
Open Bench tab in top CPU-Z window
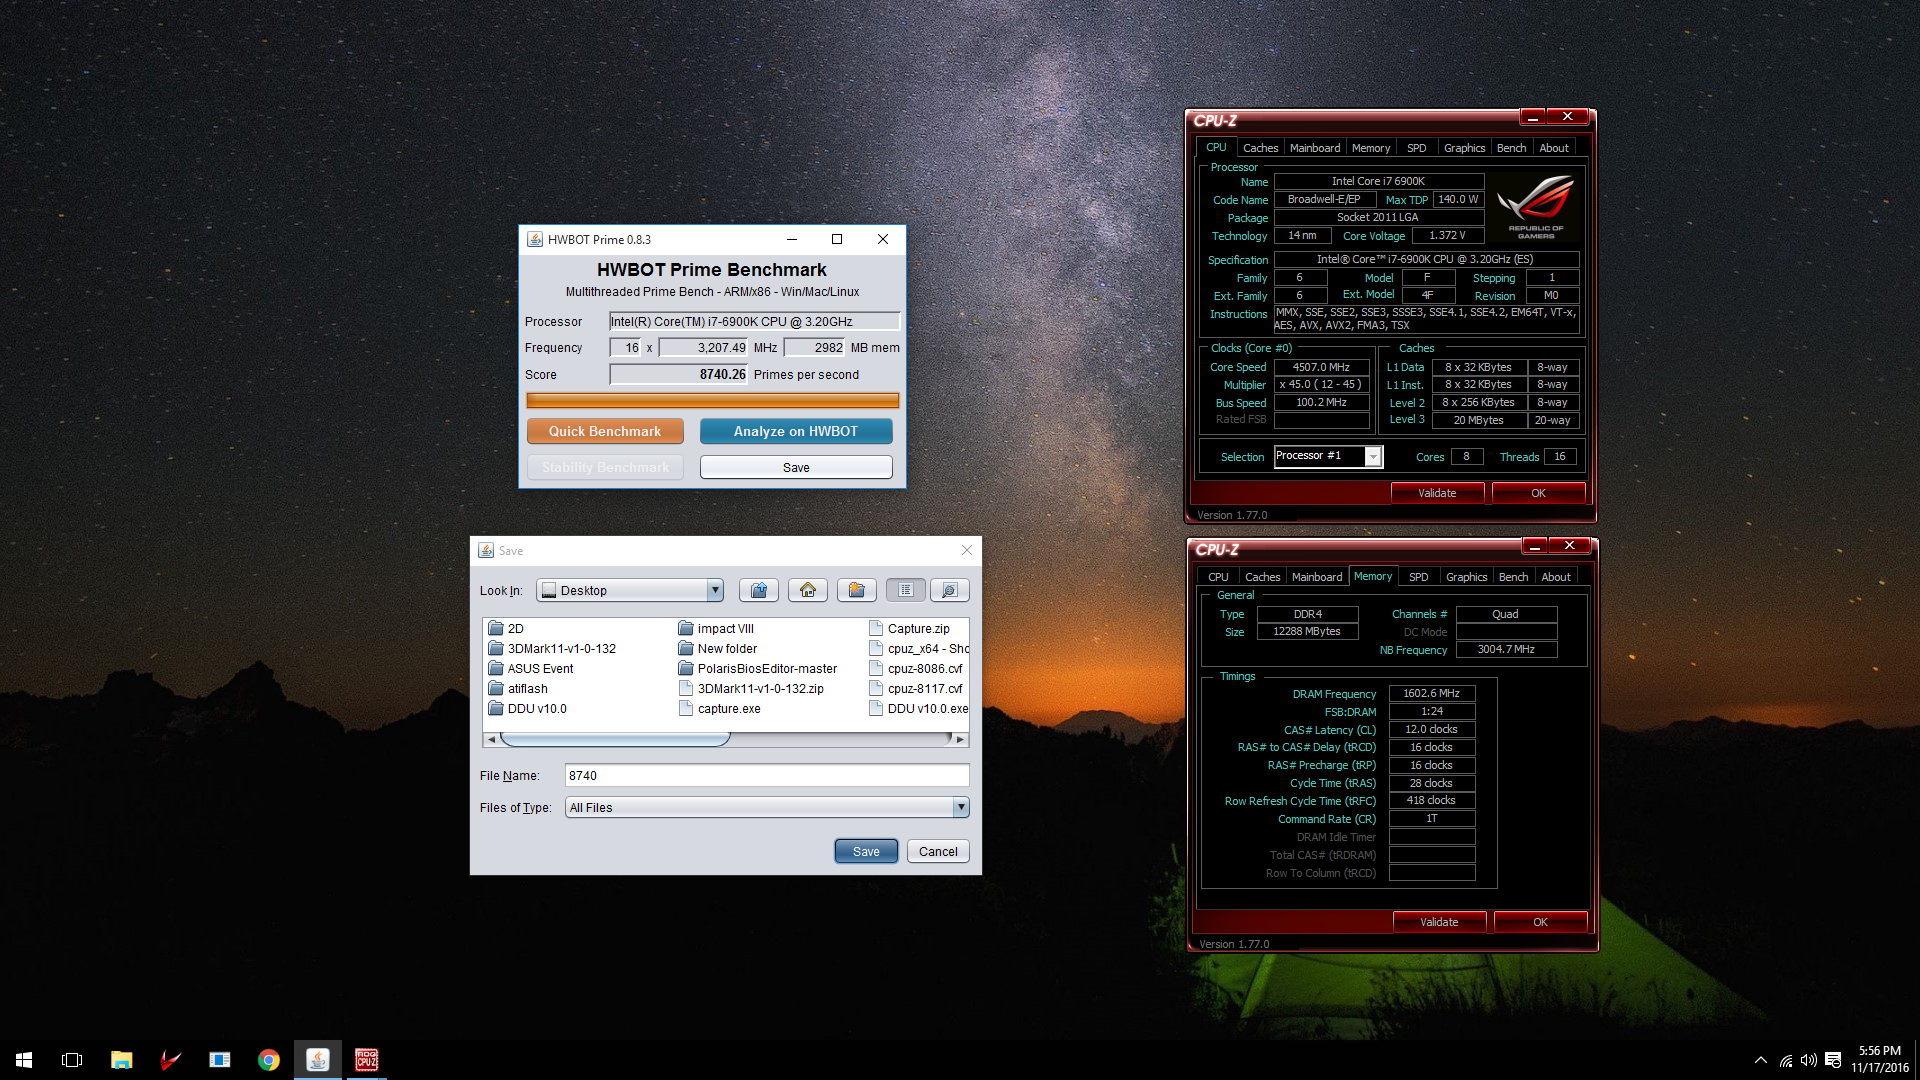(x=1511, y=148)
